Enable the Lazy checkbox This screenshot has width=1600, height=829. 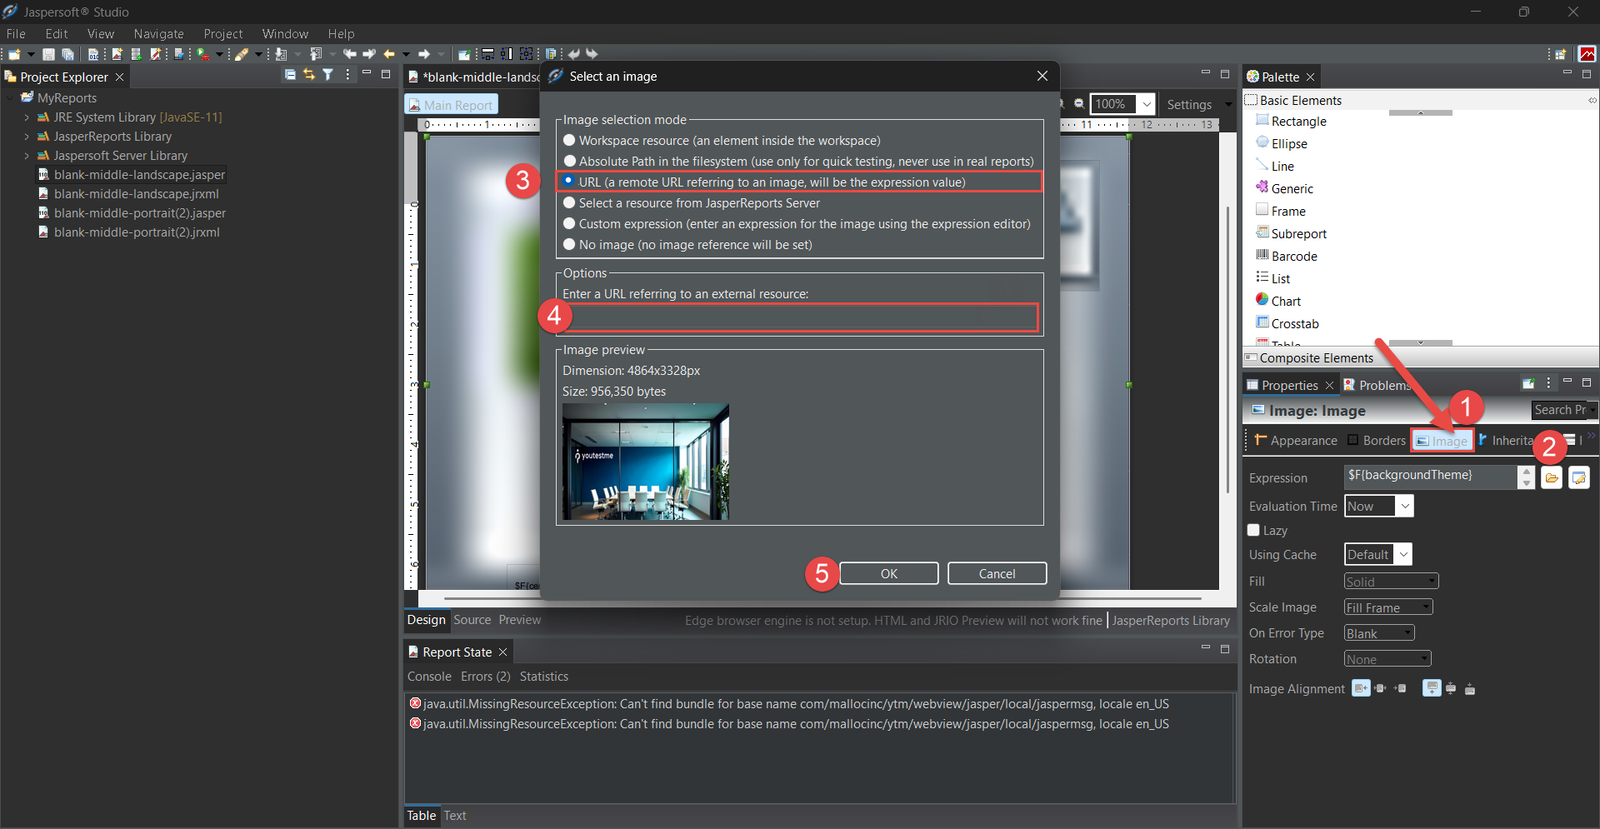(1254, 530)
